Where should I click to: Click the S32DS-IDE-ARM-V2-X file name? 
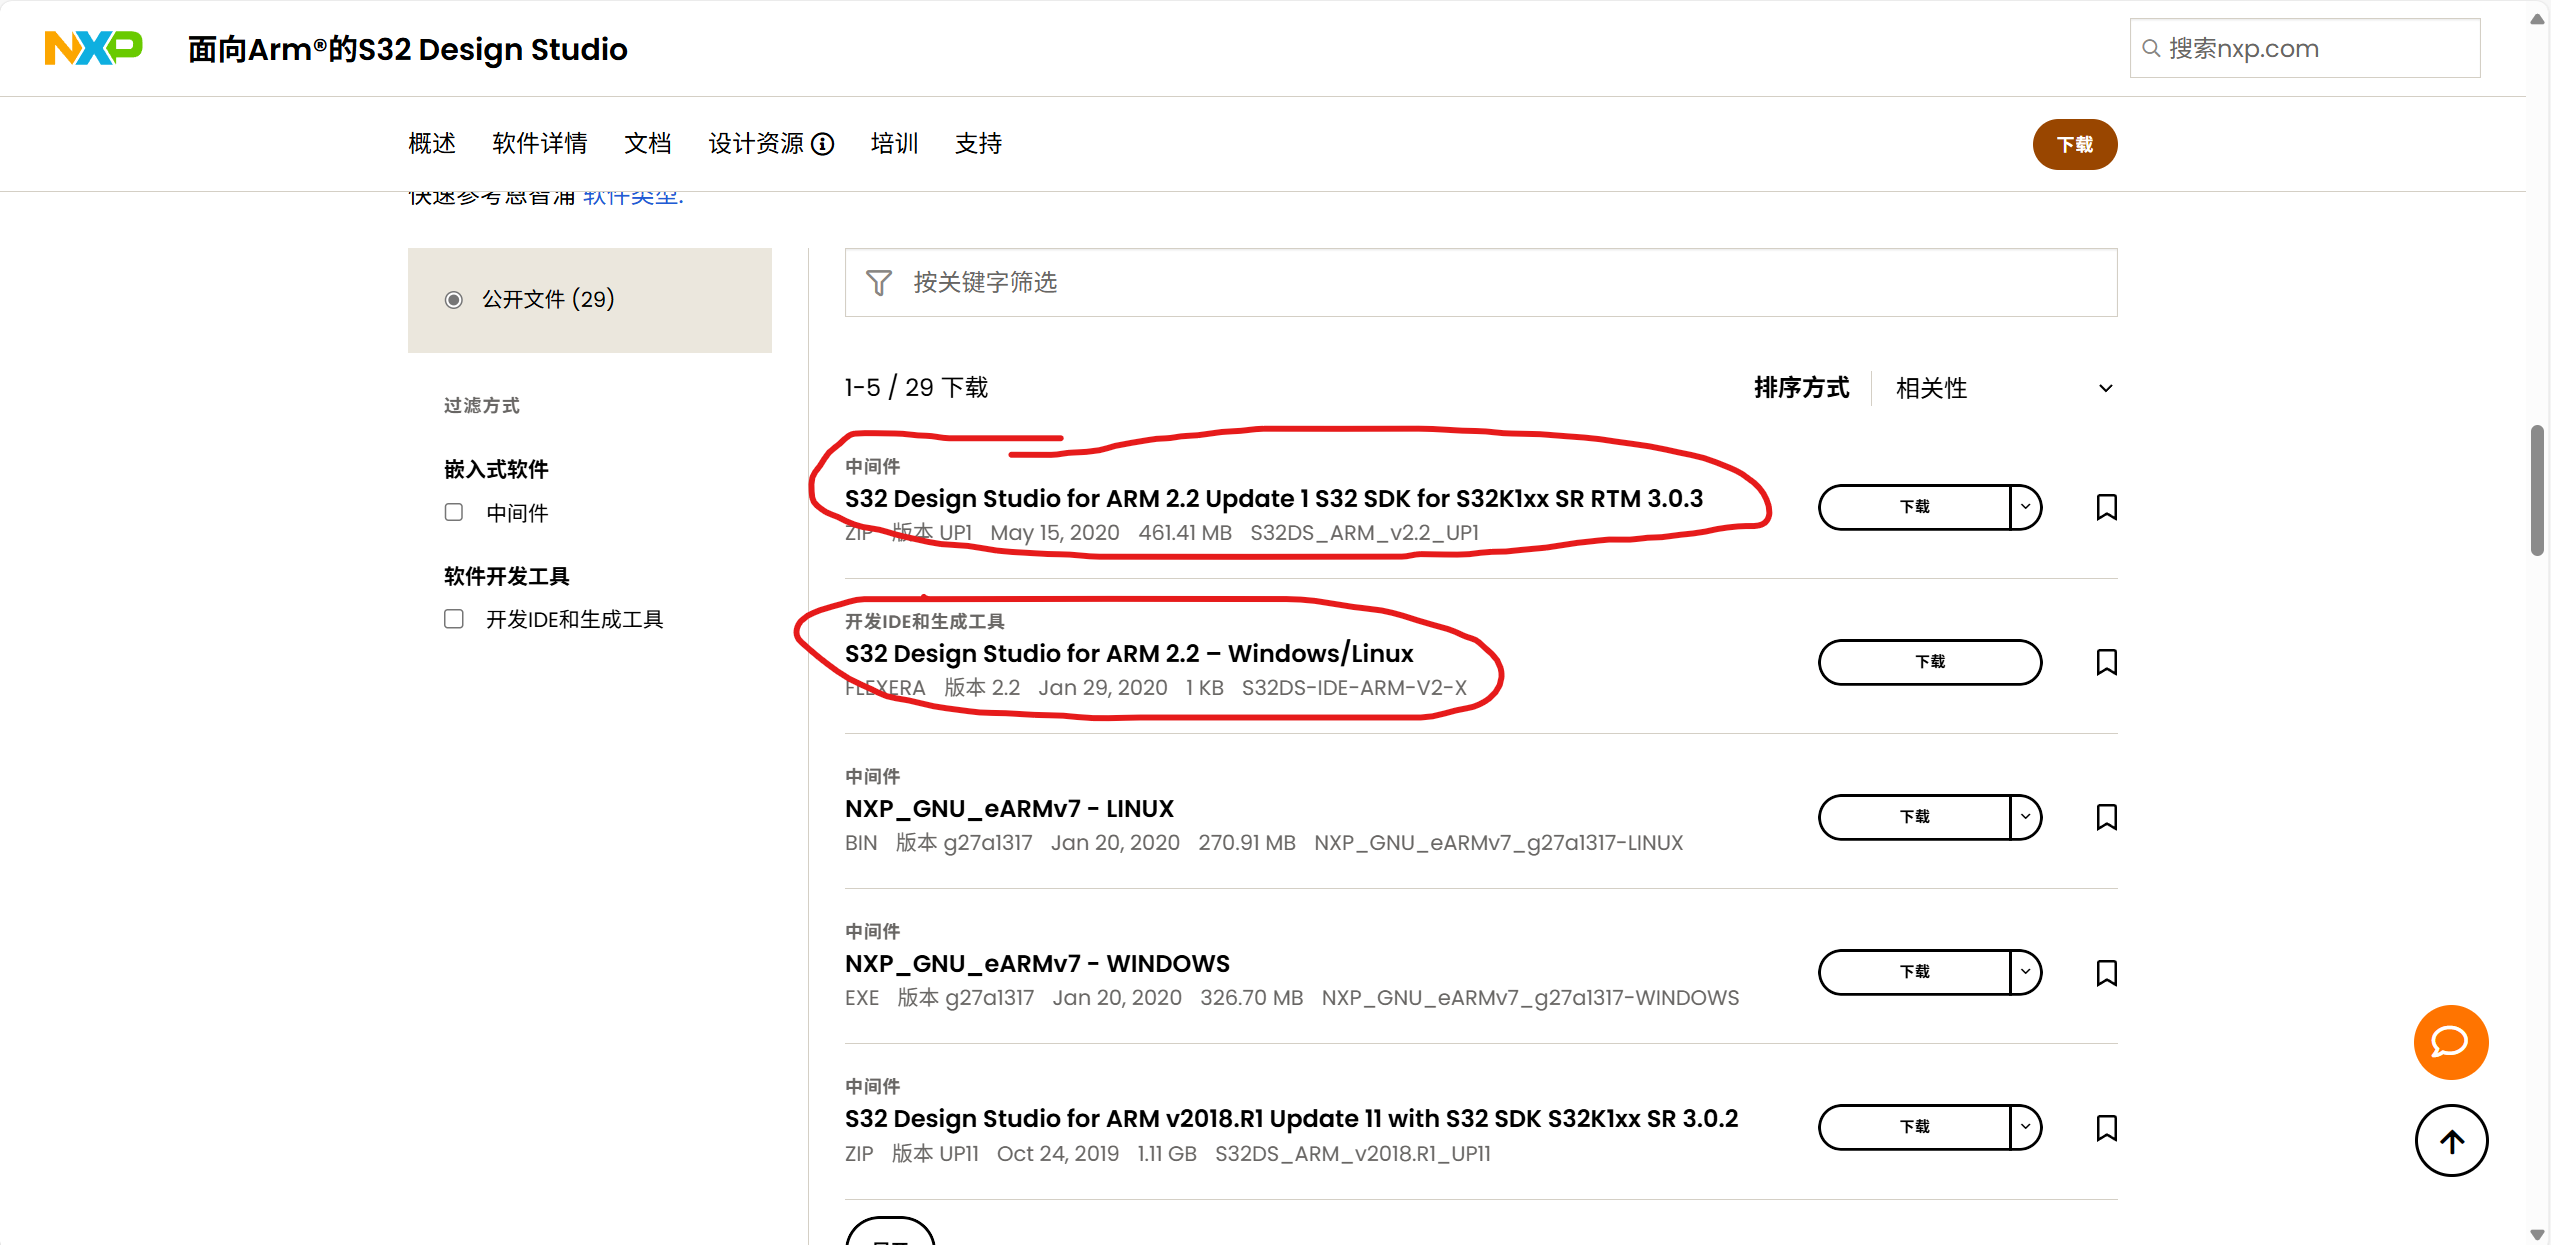[x=1354, y=688]
